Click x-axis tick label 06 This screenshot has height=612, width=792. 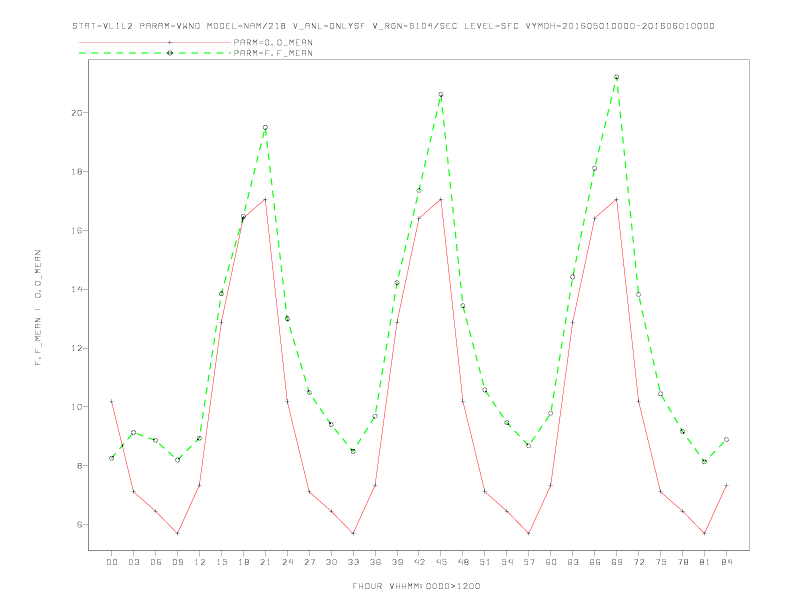click(156, 562)
